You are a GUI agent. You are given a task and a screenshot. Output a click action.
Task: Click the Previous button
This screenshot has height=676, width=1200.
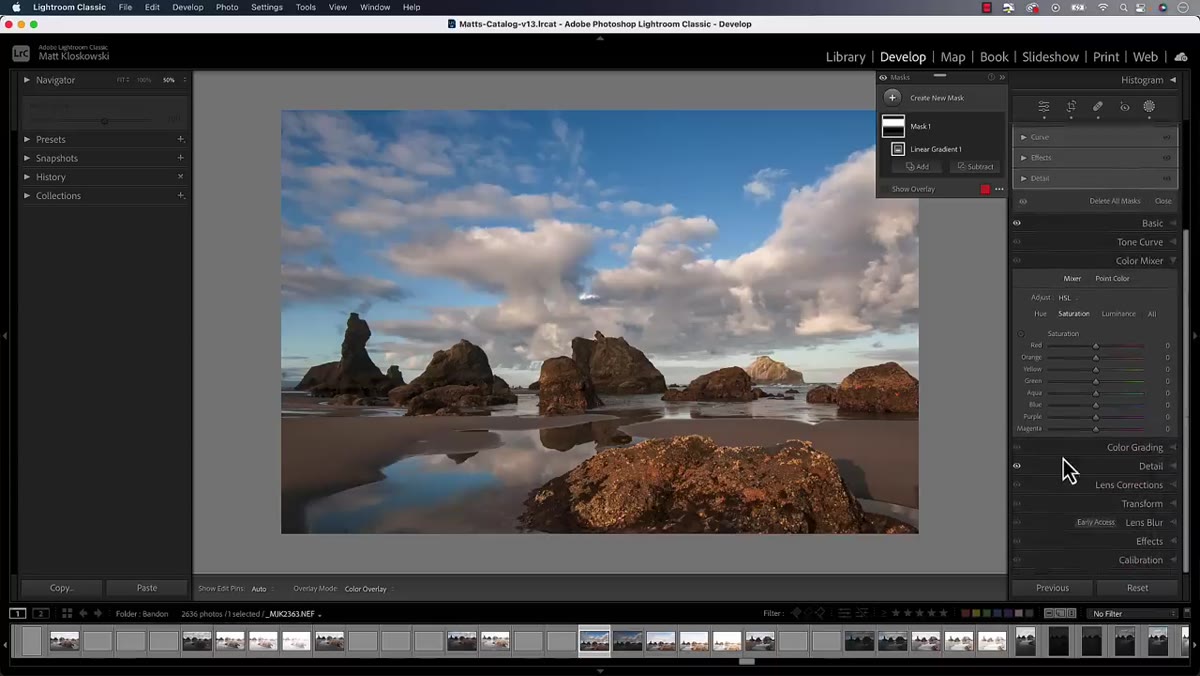(x=1052, y=588)
